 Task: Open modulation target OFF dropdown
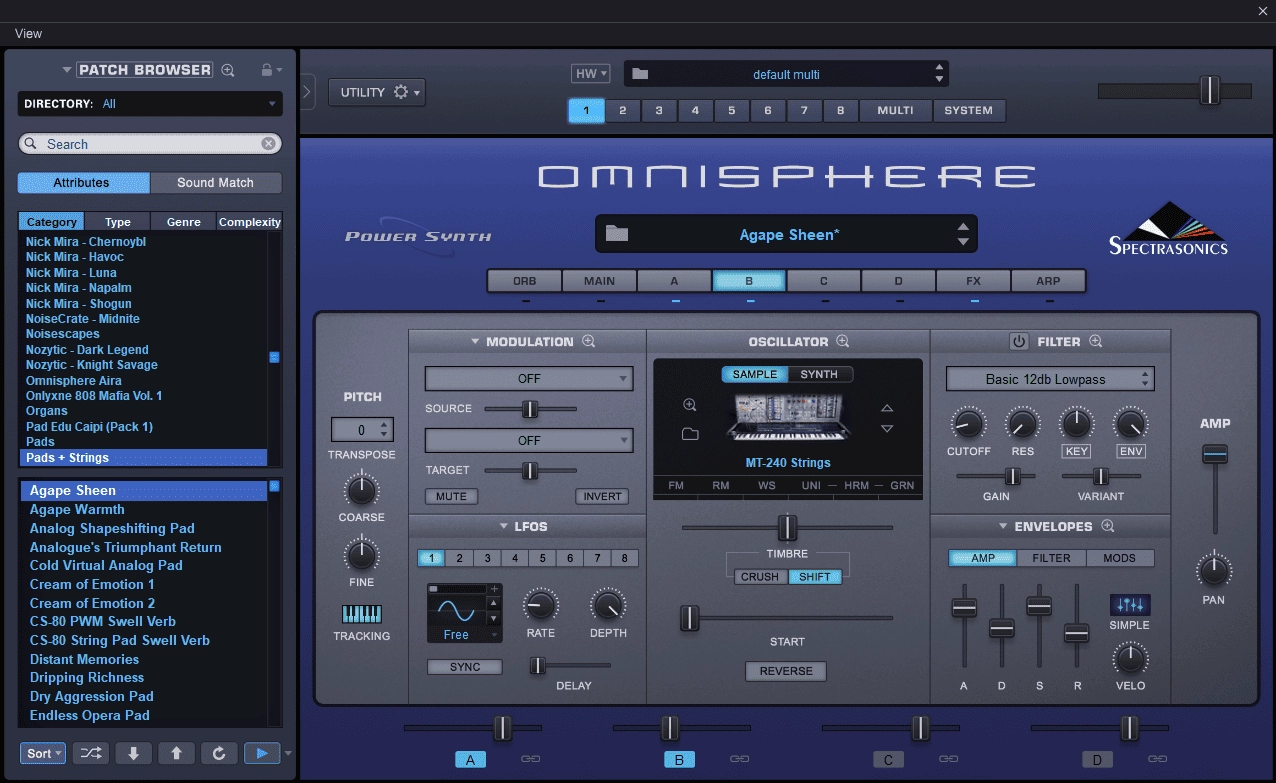coord(529,440)
